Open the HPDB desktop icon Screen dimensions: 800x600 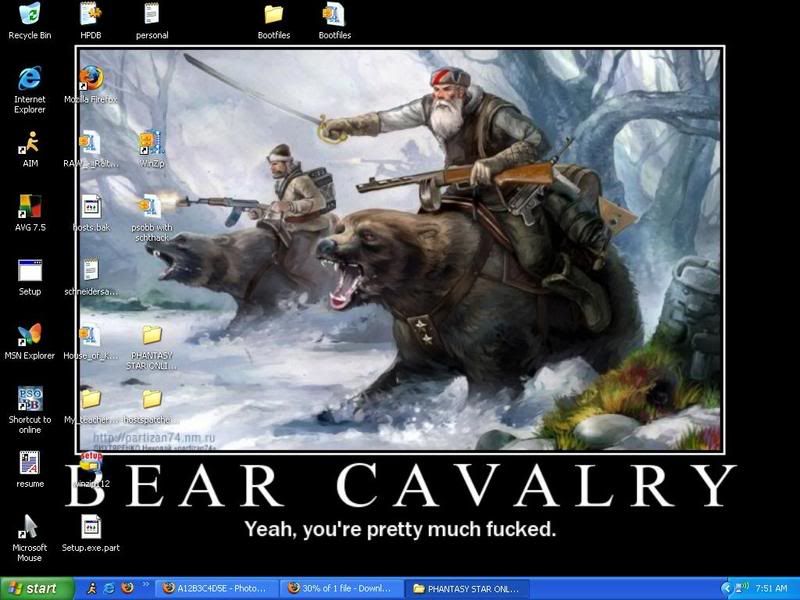point(91,14)
